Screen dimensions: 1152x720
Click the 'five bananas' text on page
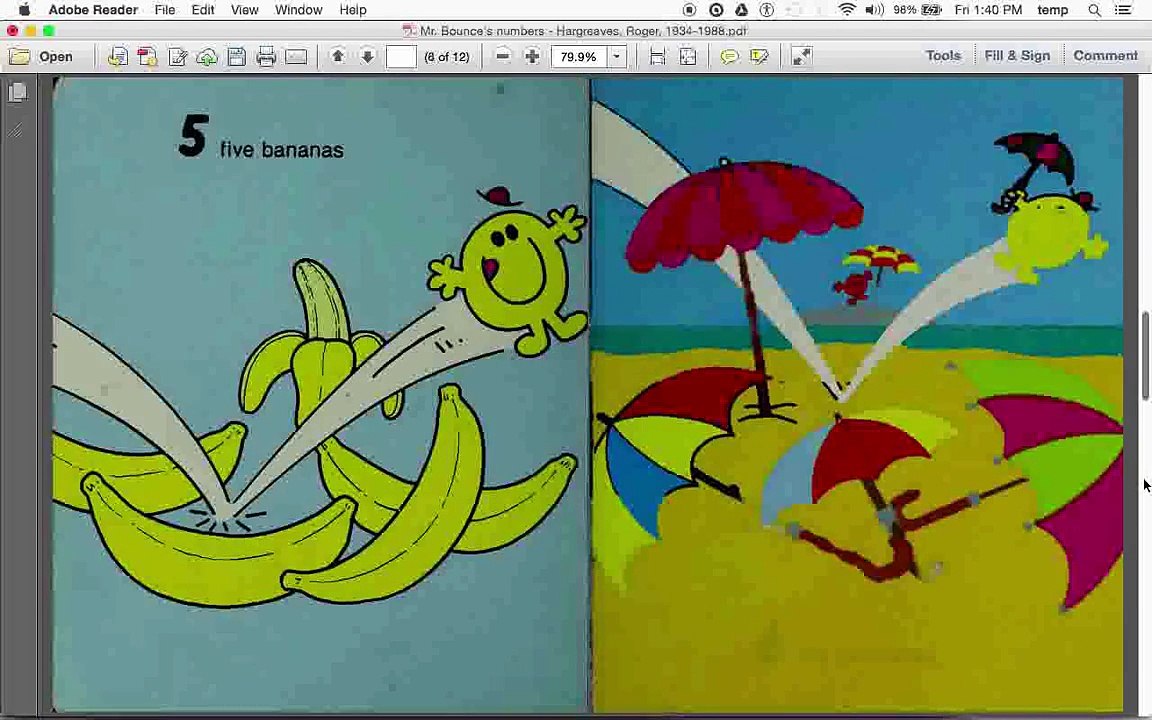[281, 150]
